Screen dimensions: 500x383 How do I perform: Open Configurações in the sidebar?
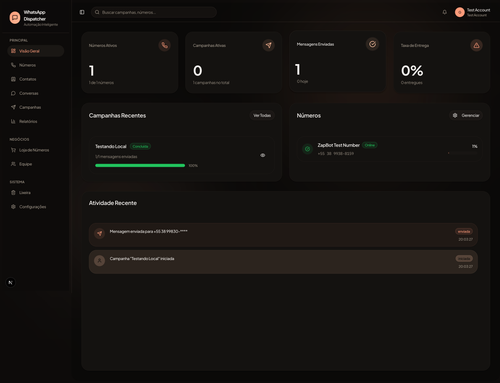tap(36, 207)
